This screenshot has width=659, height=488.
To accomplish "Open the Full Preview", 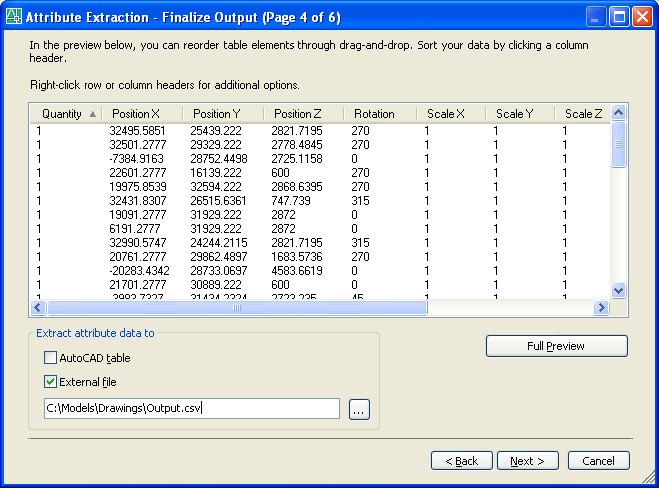I will (556, 346).
